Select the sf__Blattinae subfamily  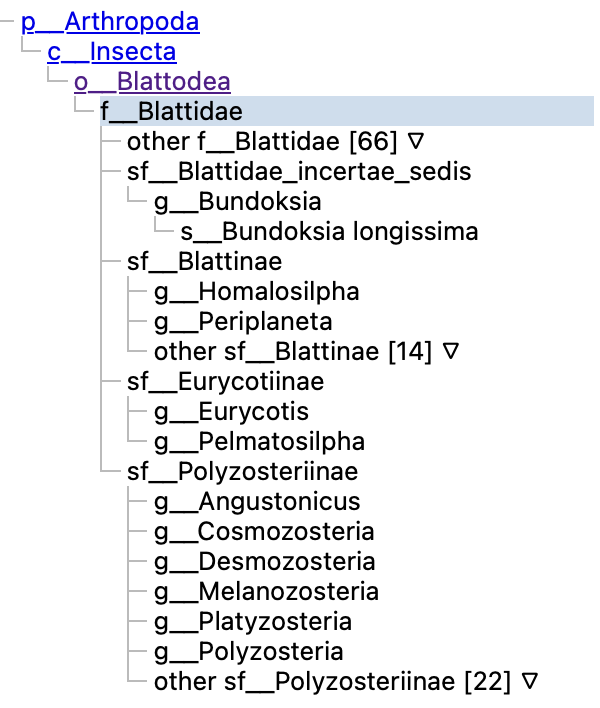coord(205,262)
